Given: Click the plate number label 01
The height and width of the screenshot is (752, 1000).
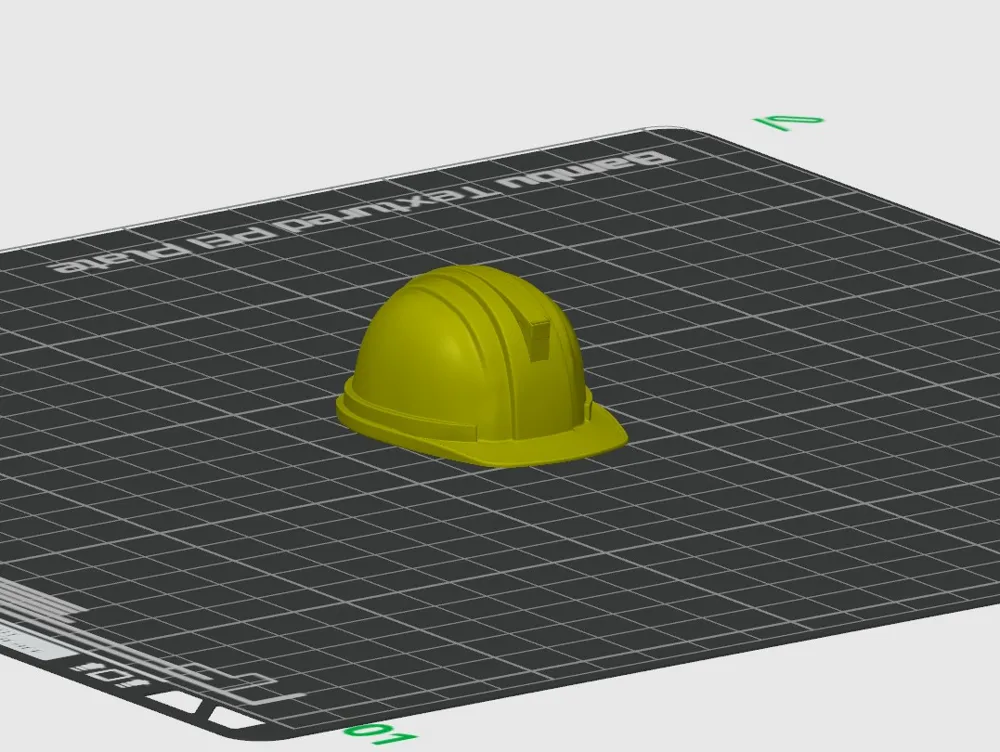Looking at the screenshot, I should [380, 735].
